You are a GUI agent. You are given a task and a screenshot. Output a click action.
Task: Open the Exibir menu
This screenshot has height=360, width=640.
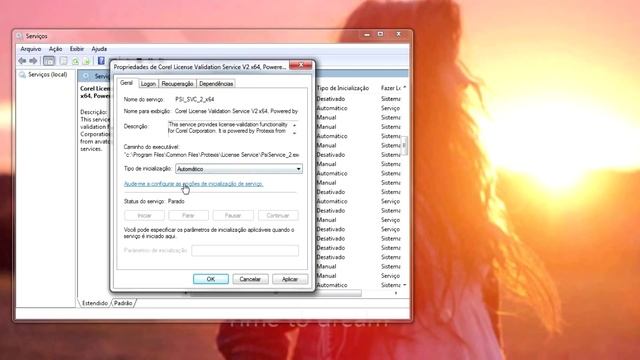click(77, 49)
